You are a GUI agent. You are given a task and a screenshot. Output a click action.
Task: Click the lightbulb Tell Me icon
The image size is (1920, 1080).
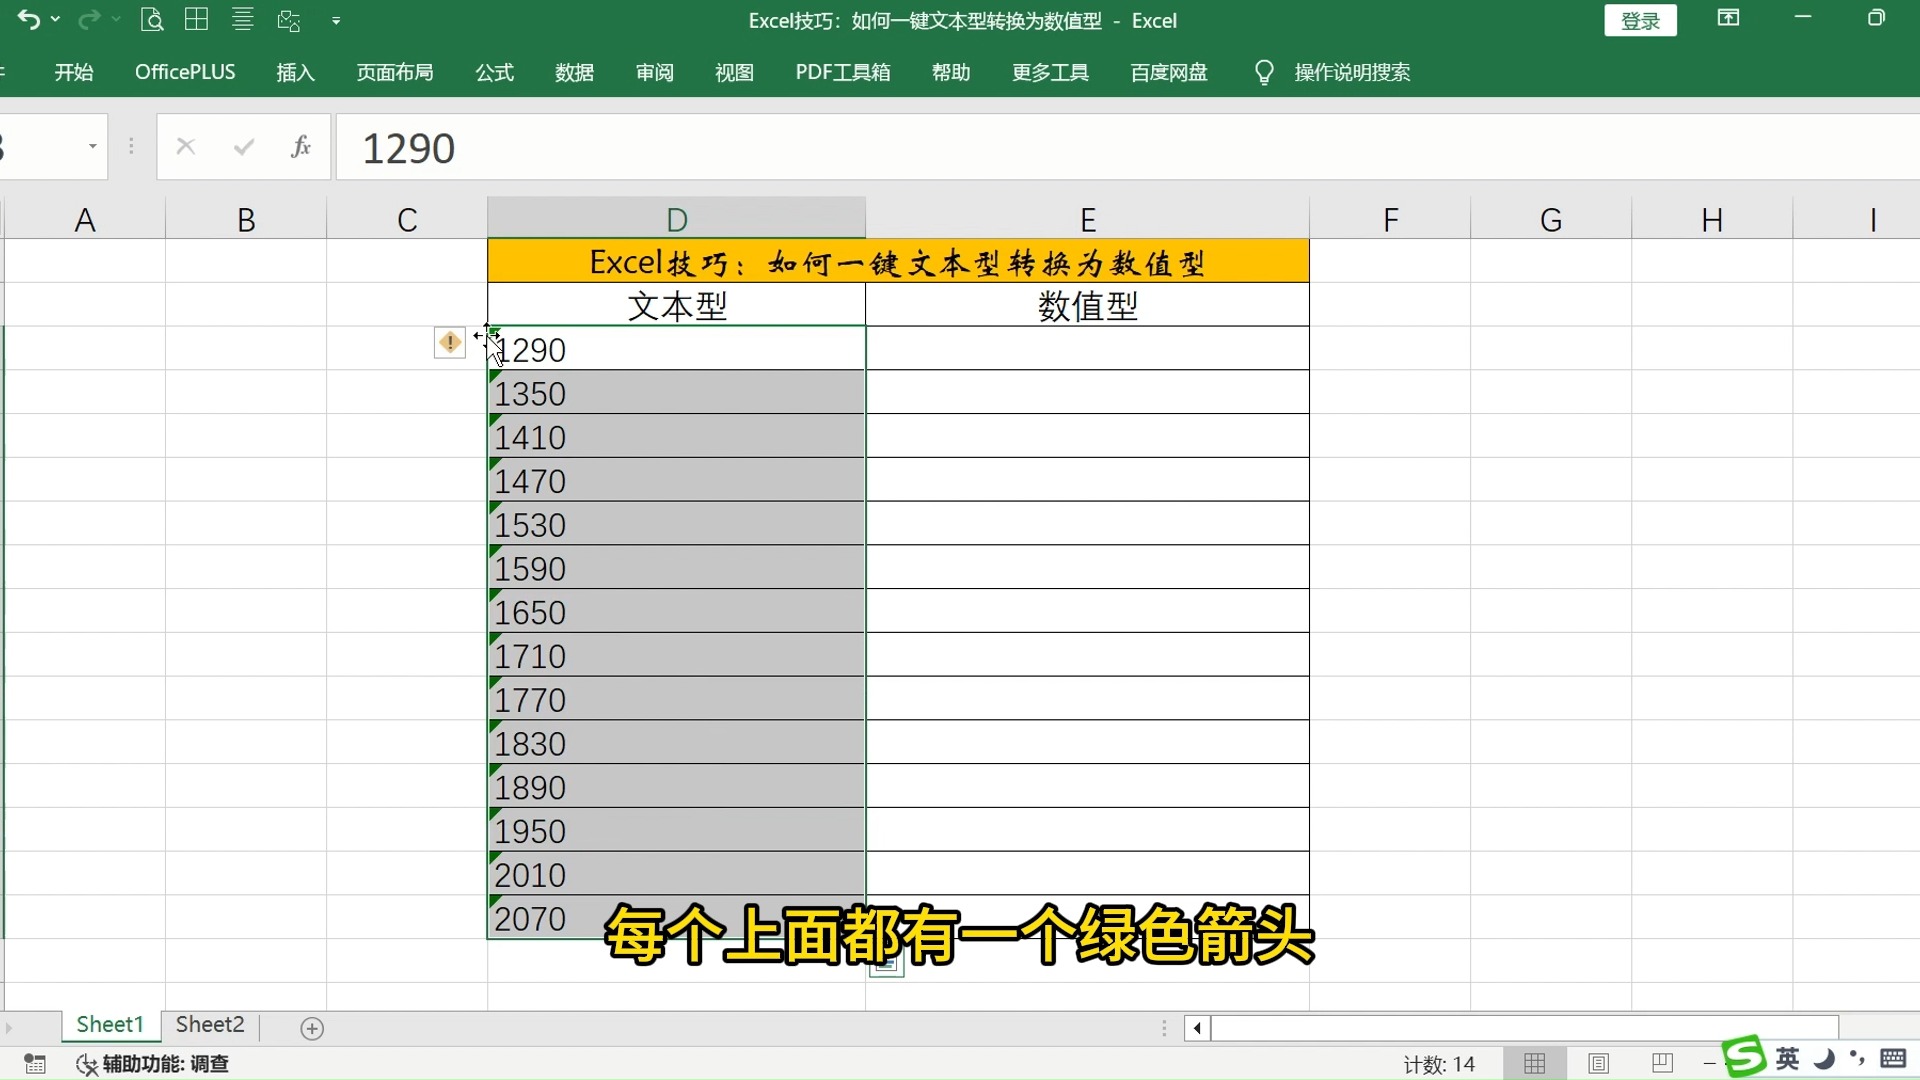point(1264,72)
